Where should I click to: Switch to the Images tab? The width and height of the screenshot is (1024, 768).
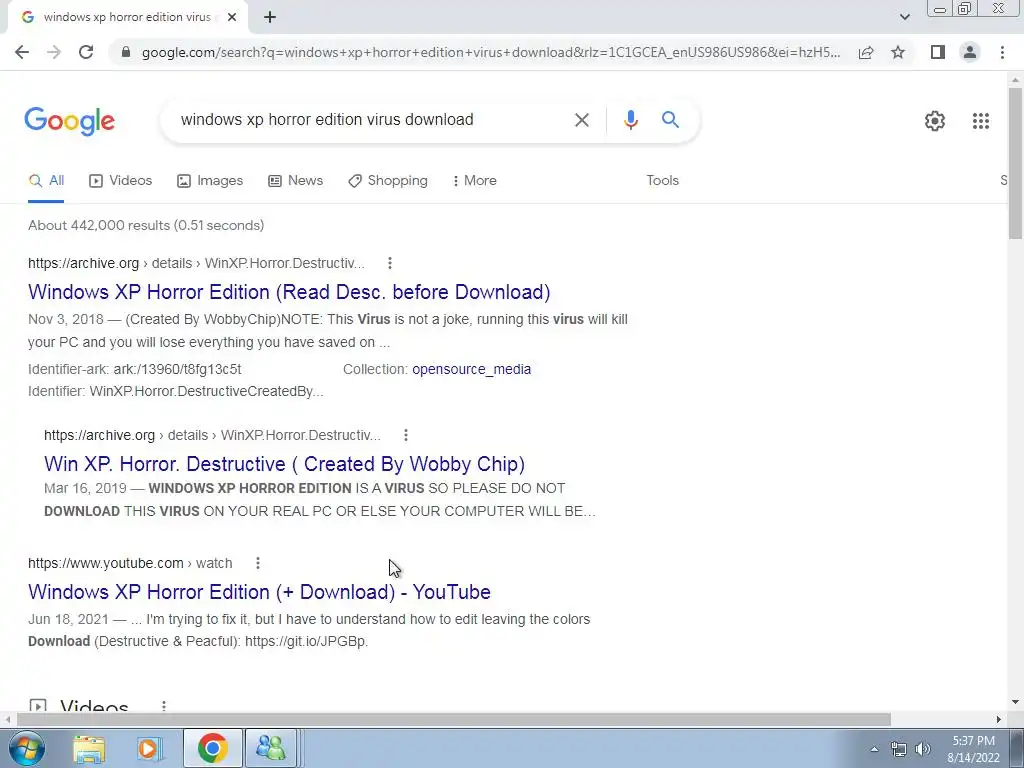[x=210, y=181]
